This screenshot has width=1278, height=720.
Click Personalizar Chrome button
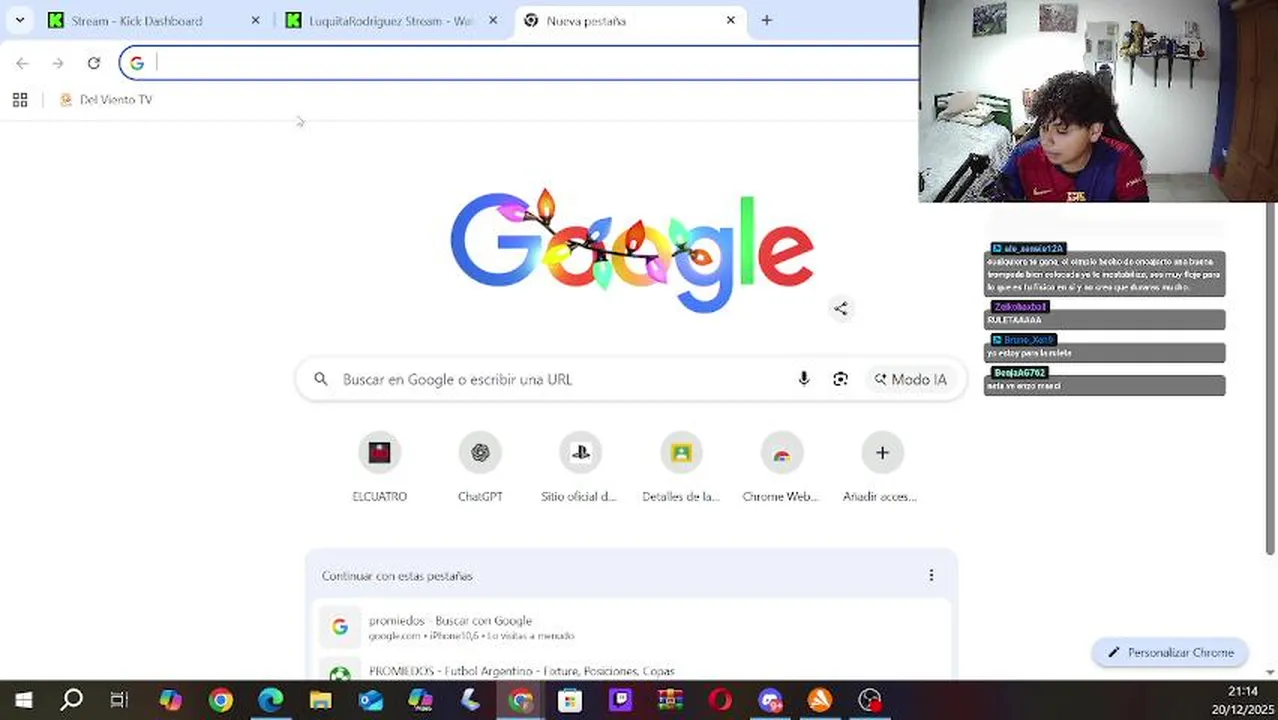(x=1170, y=652)
